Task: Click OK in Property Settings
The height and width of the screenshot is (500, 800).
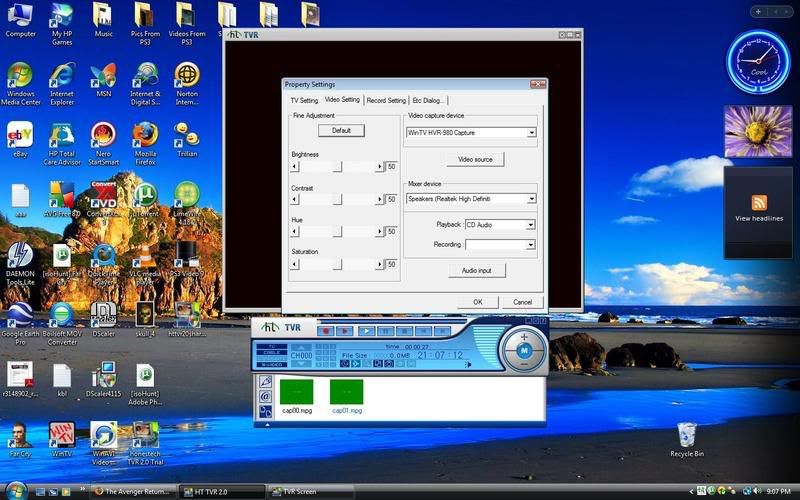Action: click(x=478, y=302)
